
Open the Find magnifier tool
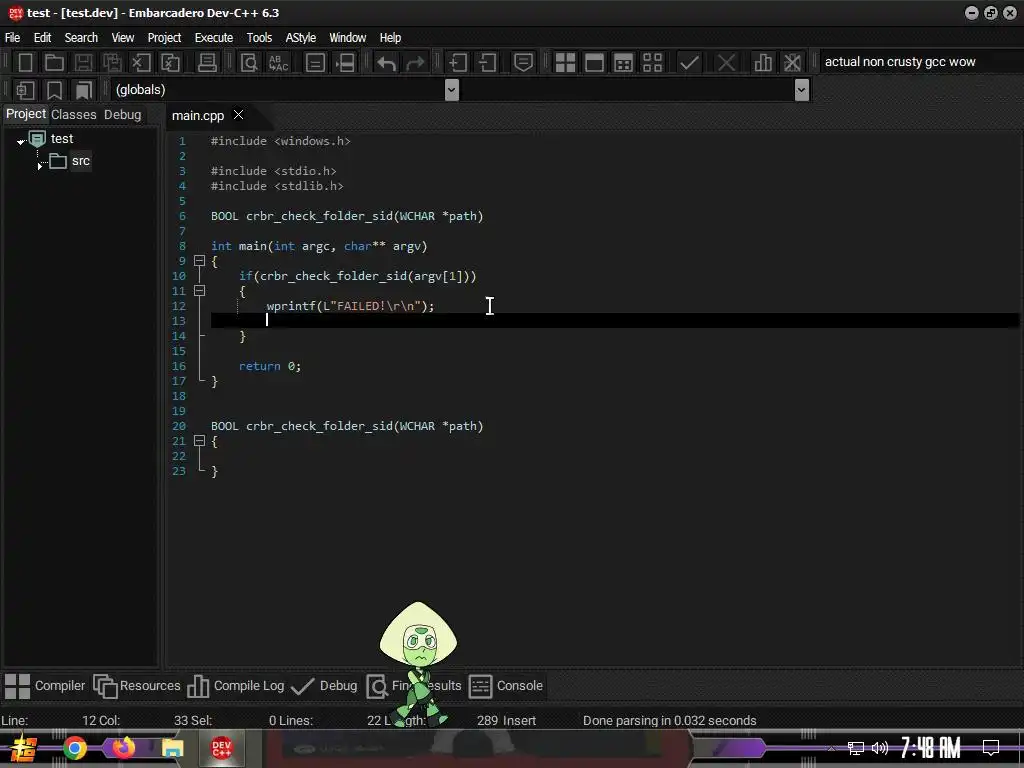click(x=249, y=63)
